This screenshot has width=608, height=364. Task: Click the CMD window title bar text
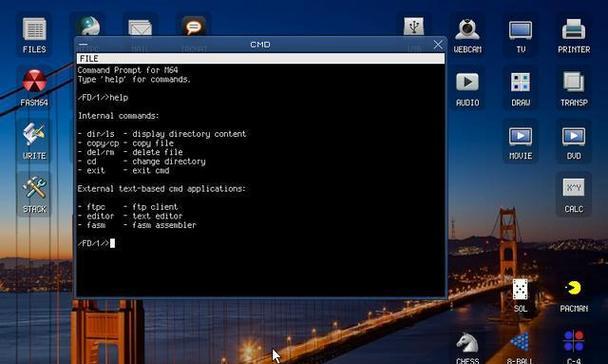pos(260,45)
